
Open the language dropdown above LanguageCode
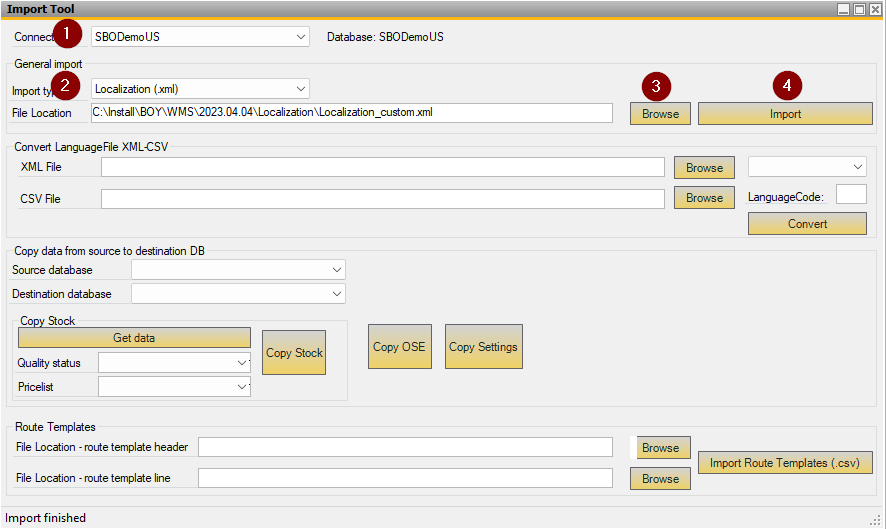(807, 167)
